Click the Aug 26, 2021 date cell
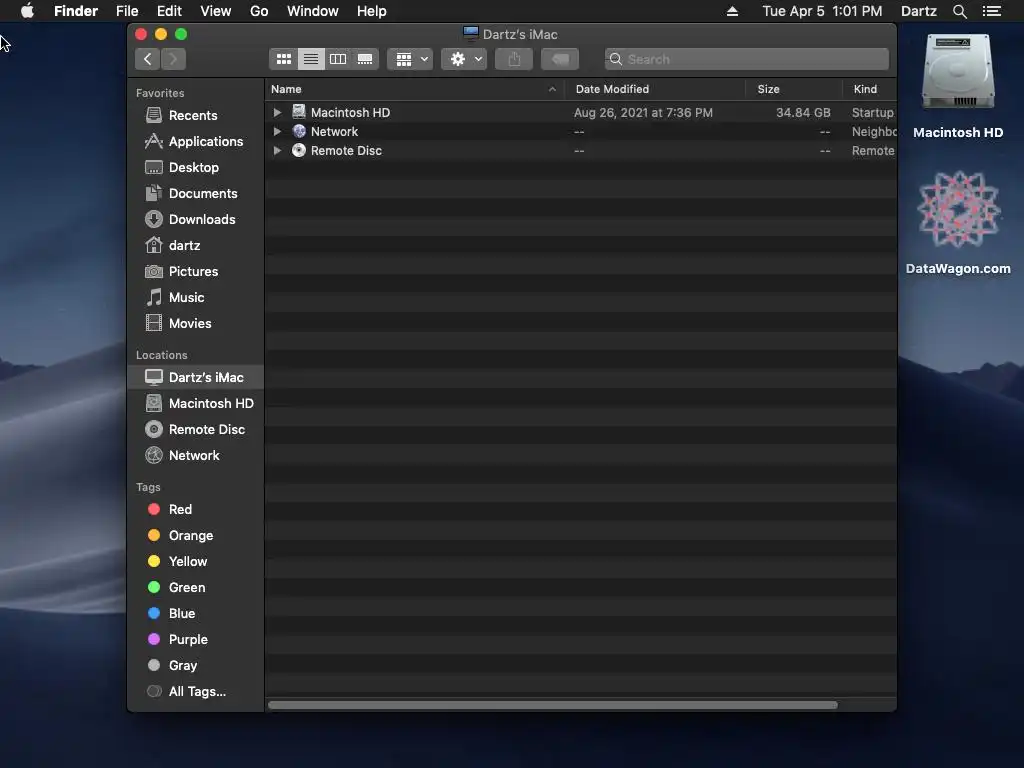 tap(643, 112)
